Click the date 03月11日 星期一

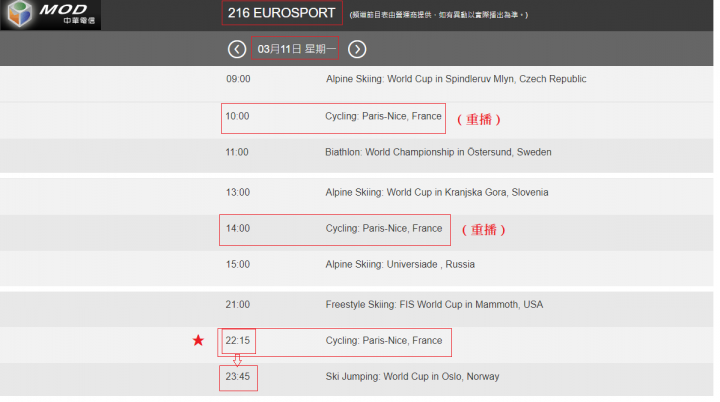[x=296, y=49]
